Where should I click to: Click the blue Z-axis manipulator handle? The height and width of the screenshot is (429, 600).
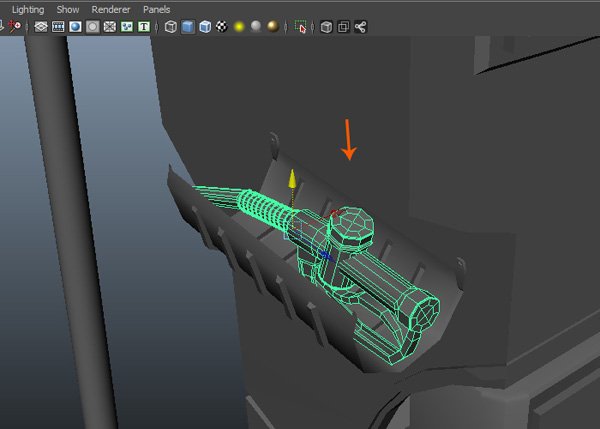pos(326,255)
